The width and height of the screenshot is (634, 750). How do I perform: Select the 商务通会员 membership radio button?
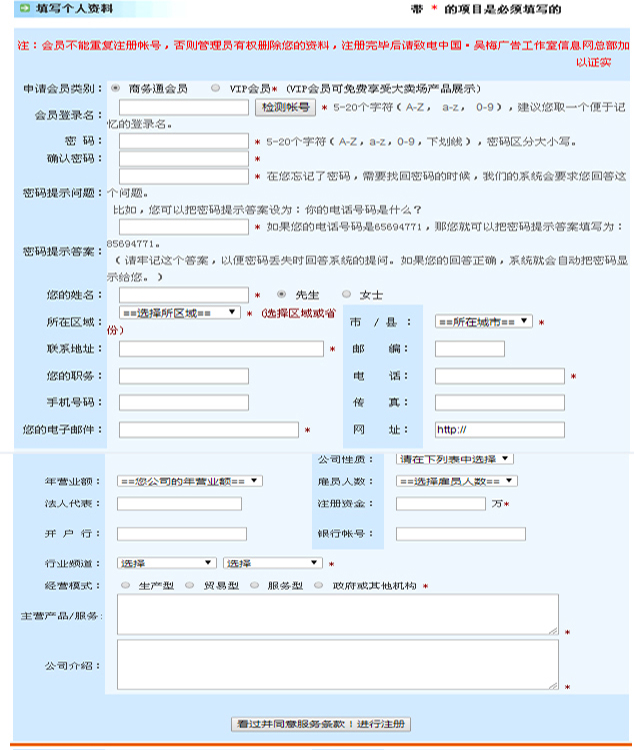pos(115,88)
